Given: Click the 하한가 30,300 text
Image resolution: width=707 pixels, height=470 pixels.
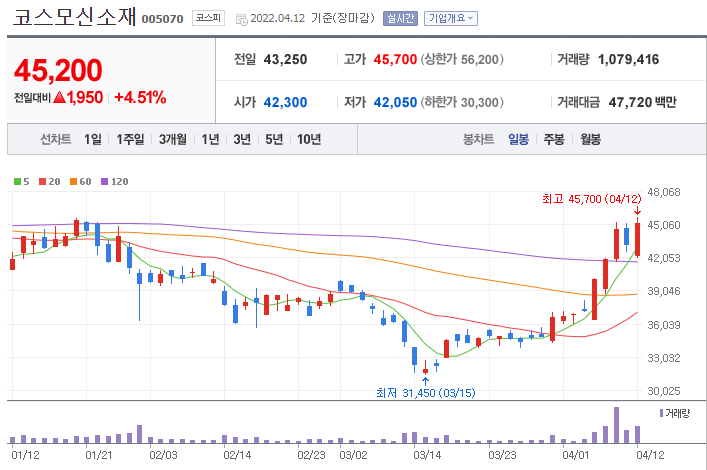Looking at the screenshot, I should pyautogui.click(x=462, y=102).
